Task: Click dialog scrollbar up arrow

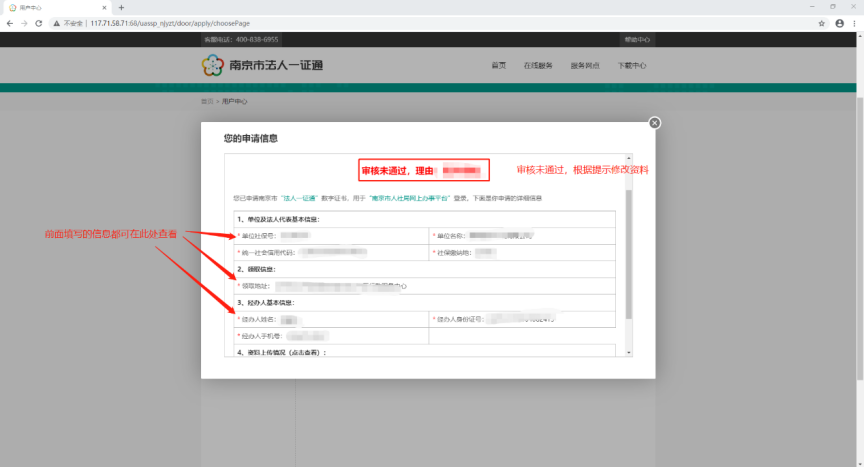Action: [628, 158]
